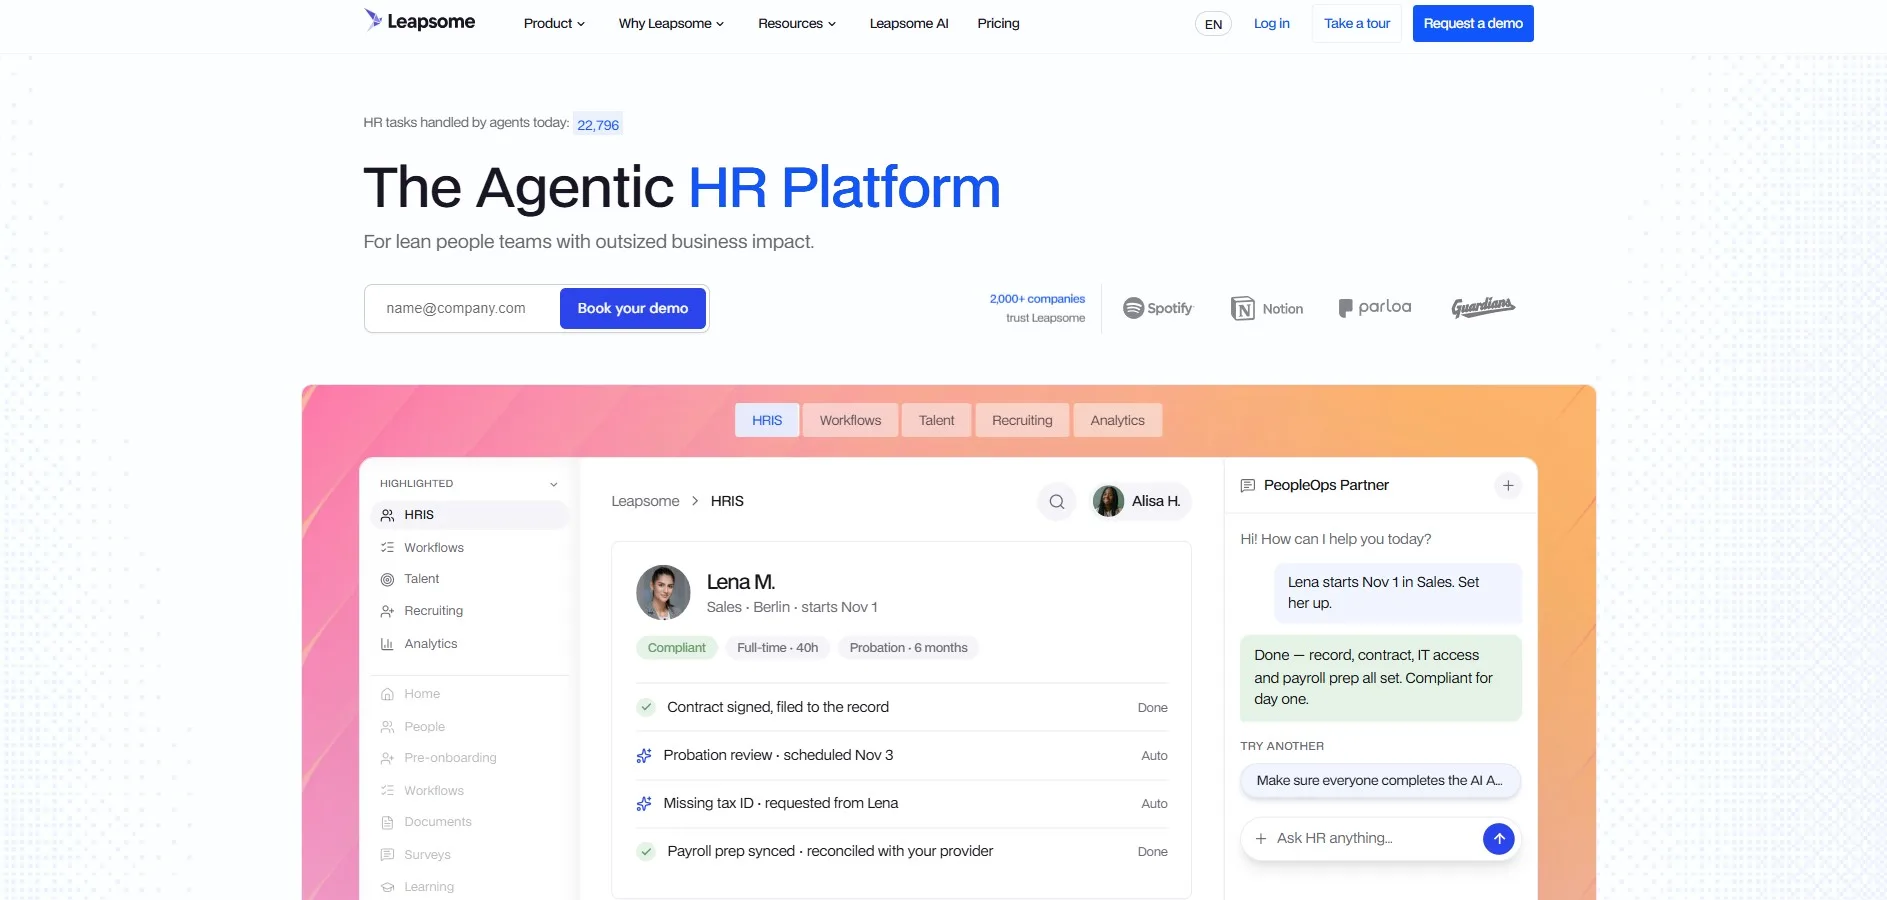Image resolution: width=1887 pixels, height=900 pixels.
Task: Click the Leapsome logo icon
Action: (x=373, y=20)
